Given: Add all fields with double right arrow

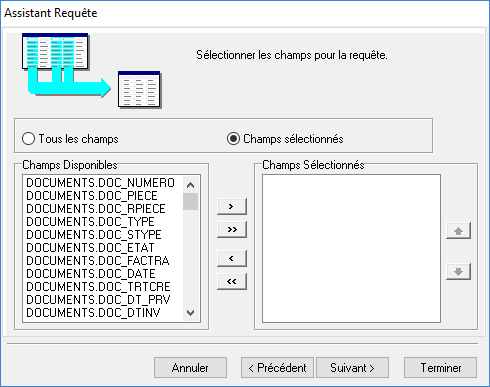Looking at the screenshot, I should tap(232, 229).
